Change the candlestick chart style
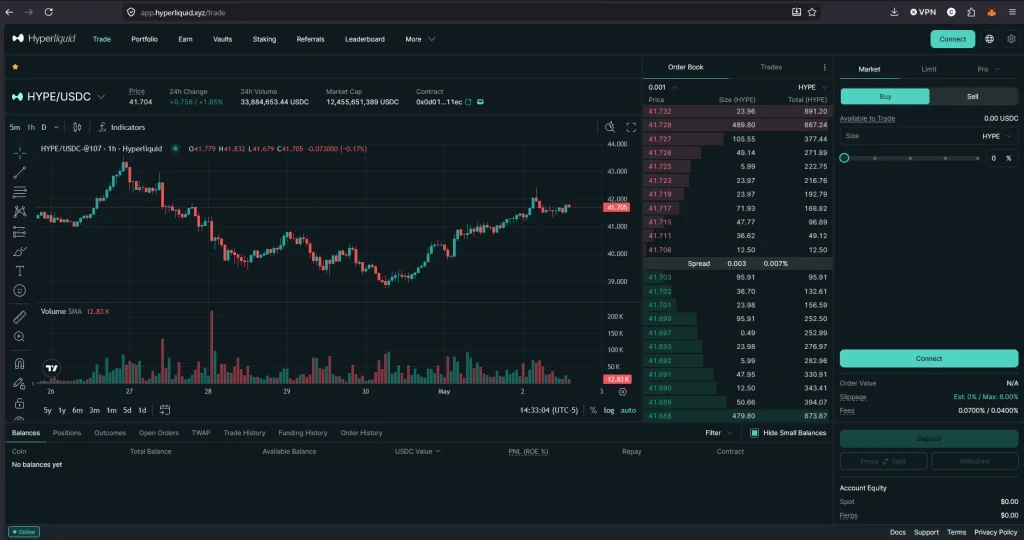The image size is (1024, 540). [77, 127]
